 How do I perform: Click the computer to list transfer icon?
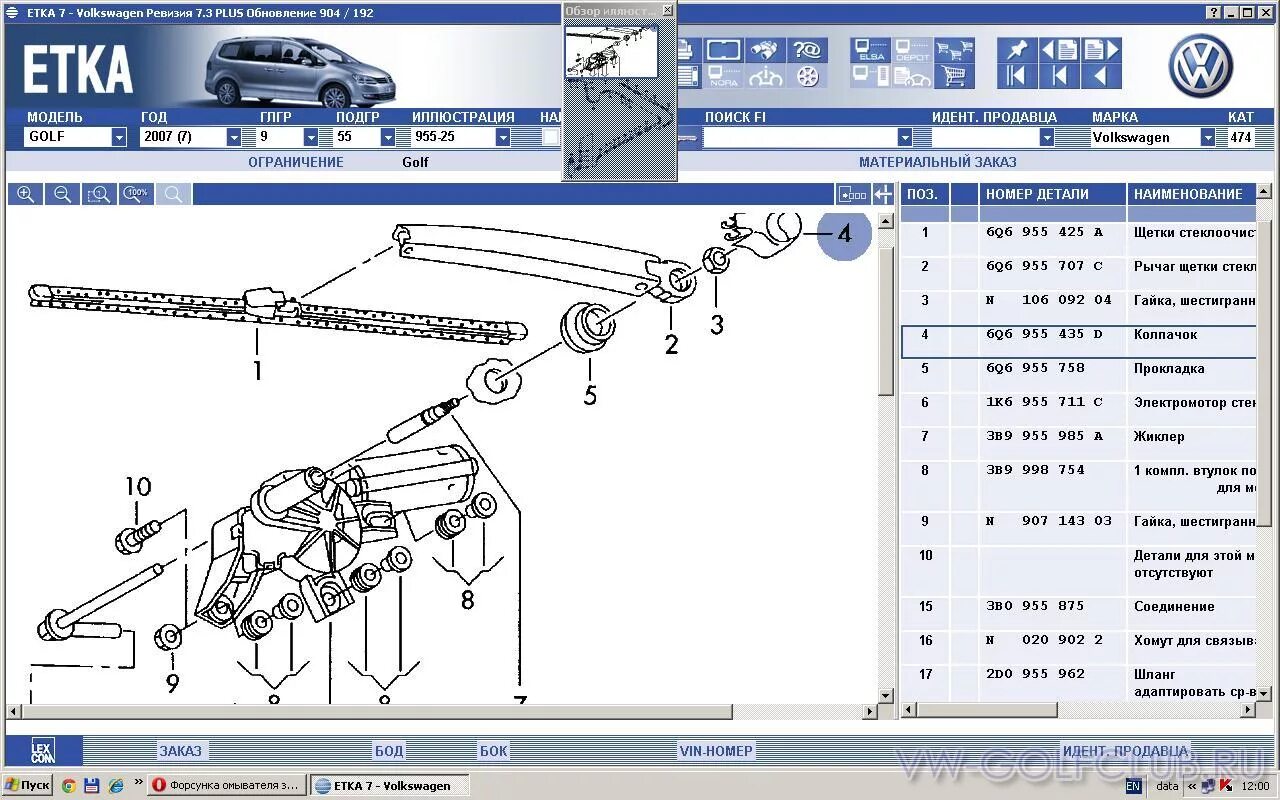[871, 76]
